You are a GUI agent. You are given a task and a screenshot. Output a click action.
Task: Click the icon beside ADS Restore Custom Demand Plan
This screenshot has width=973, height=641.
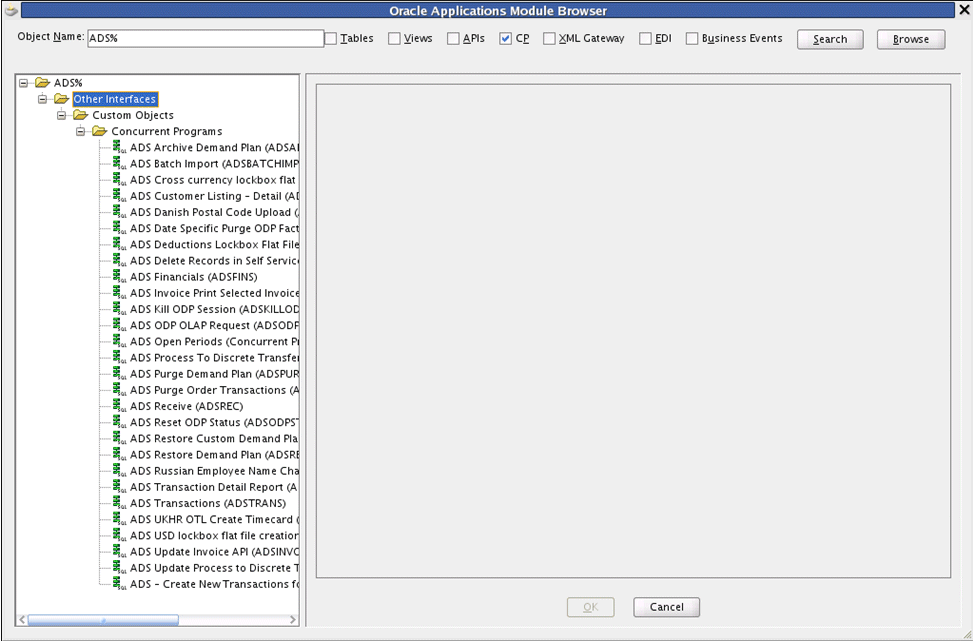click(120, 437)
